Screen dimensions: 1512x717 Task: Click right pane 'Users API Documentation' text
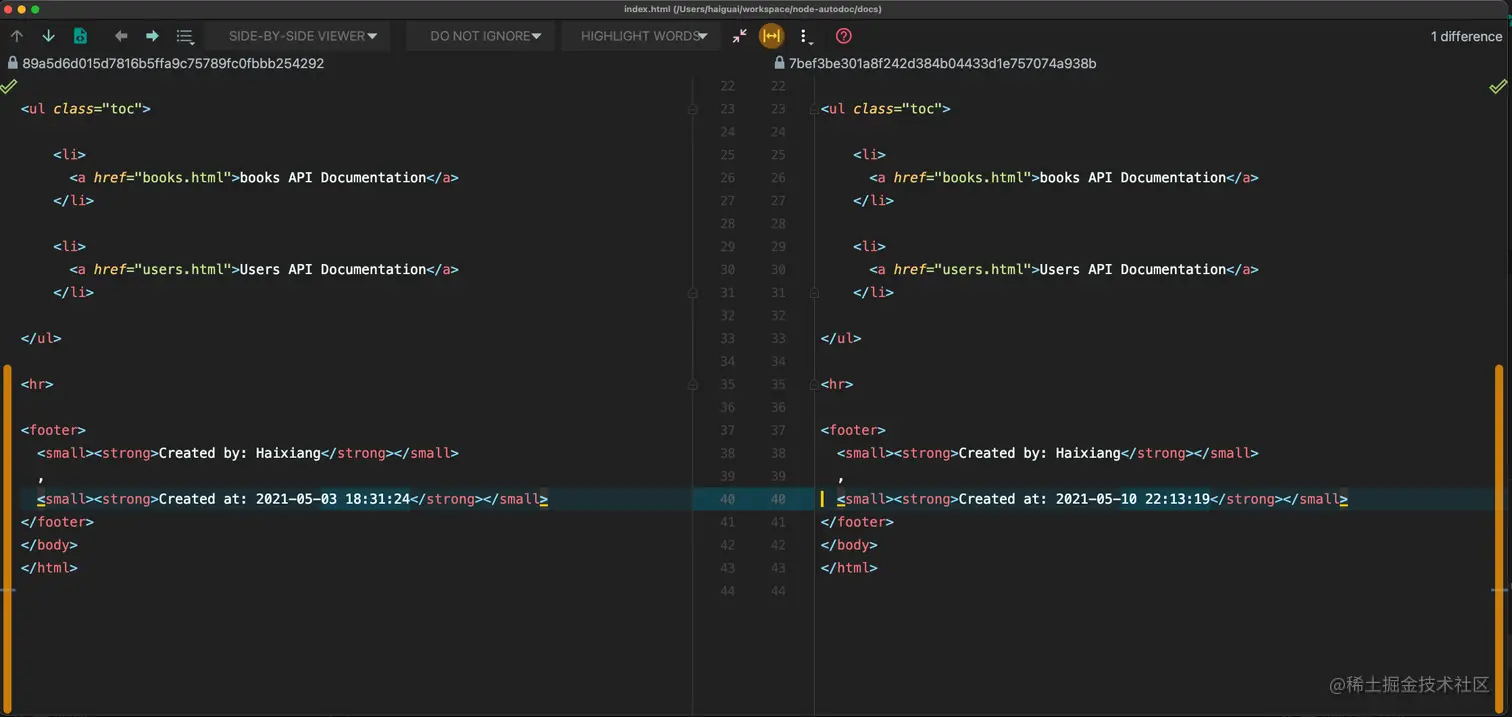click(1133, 270)
